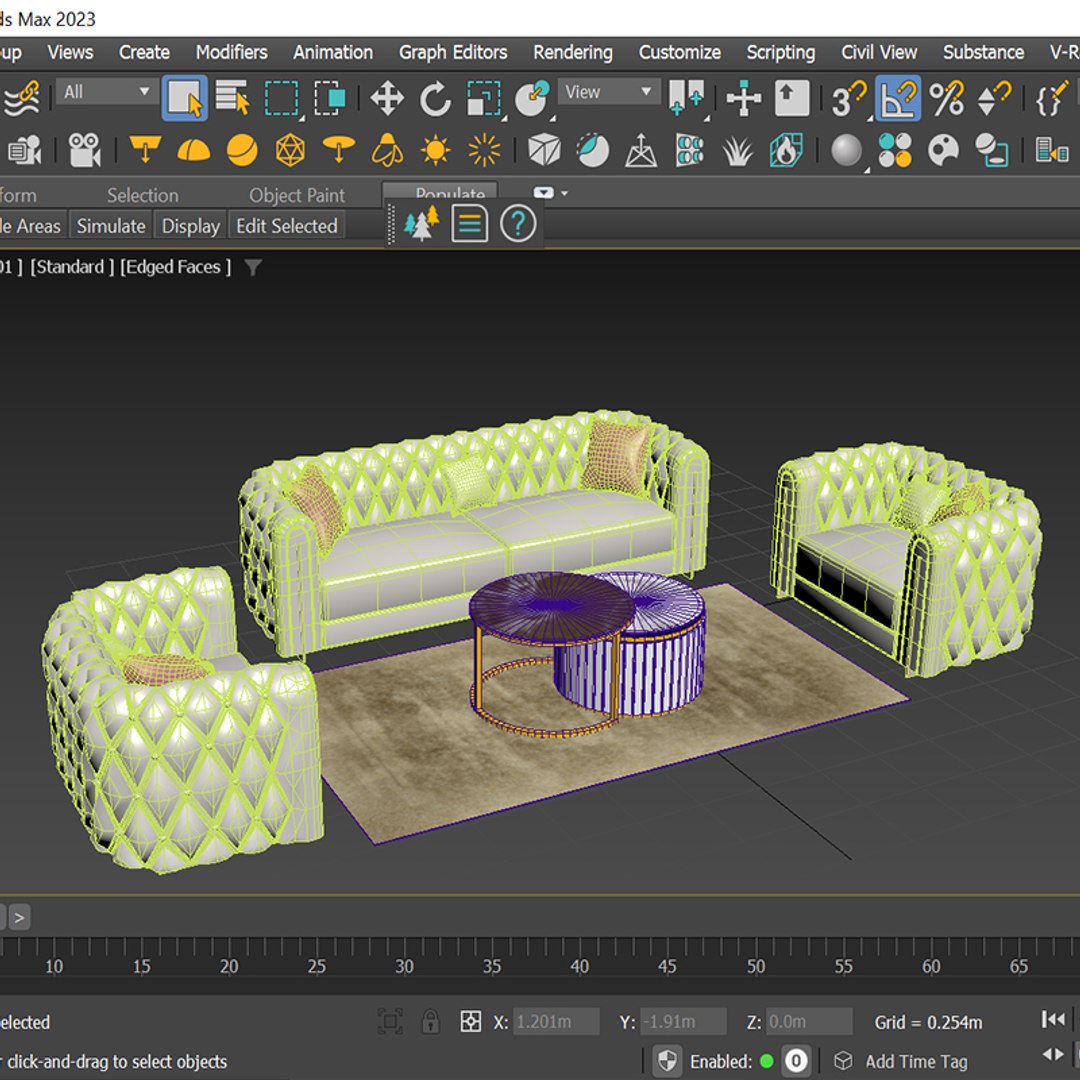Click the Bind to Space Warp icon
The height and width of the screenshot is (1080, 1080).
click(x=22, y=98)
